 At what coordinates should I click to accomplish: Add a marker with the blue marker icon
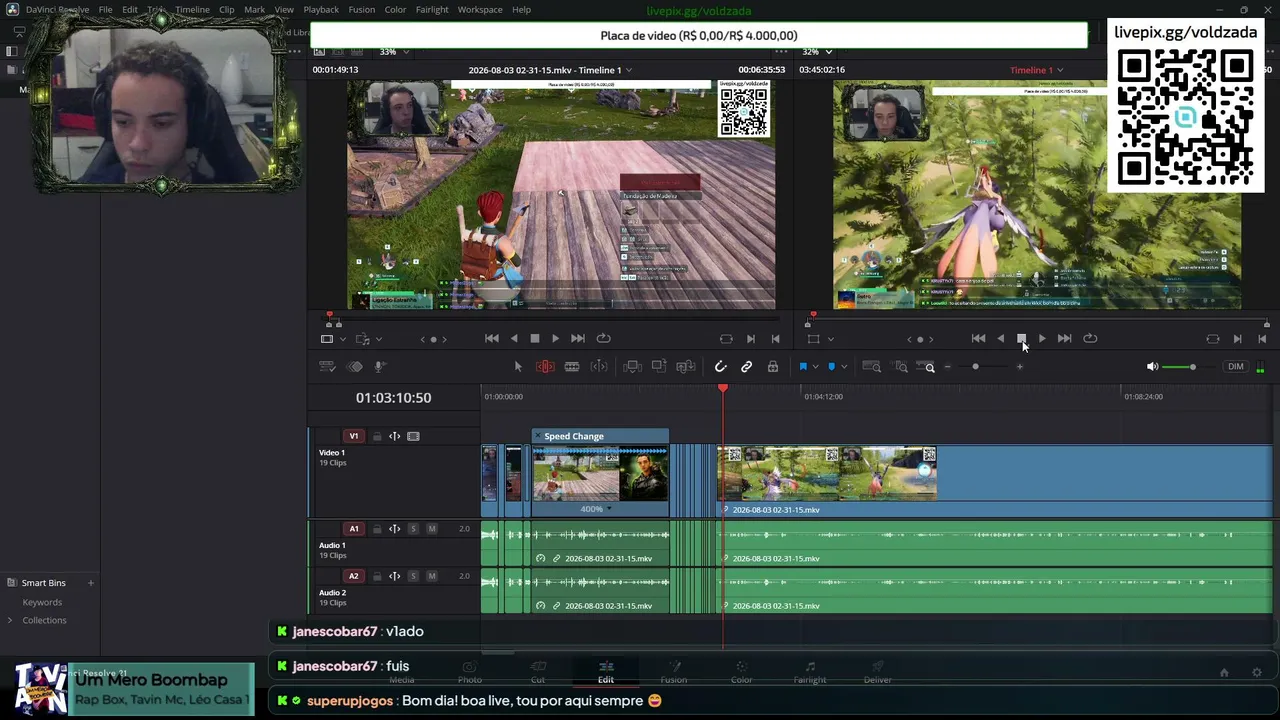(831, 367)
